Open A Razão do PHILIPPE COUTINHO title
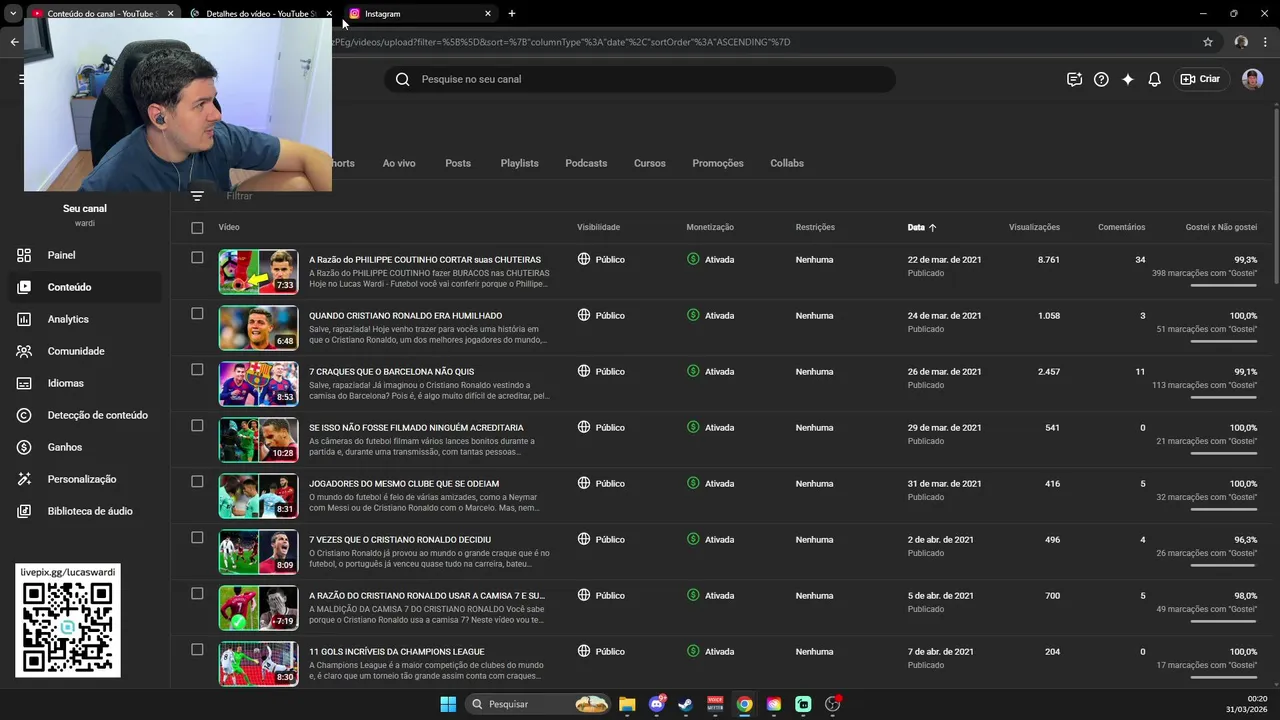Image resolution: width=1280 pixels, height=720 pixels. pos(425,260)
